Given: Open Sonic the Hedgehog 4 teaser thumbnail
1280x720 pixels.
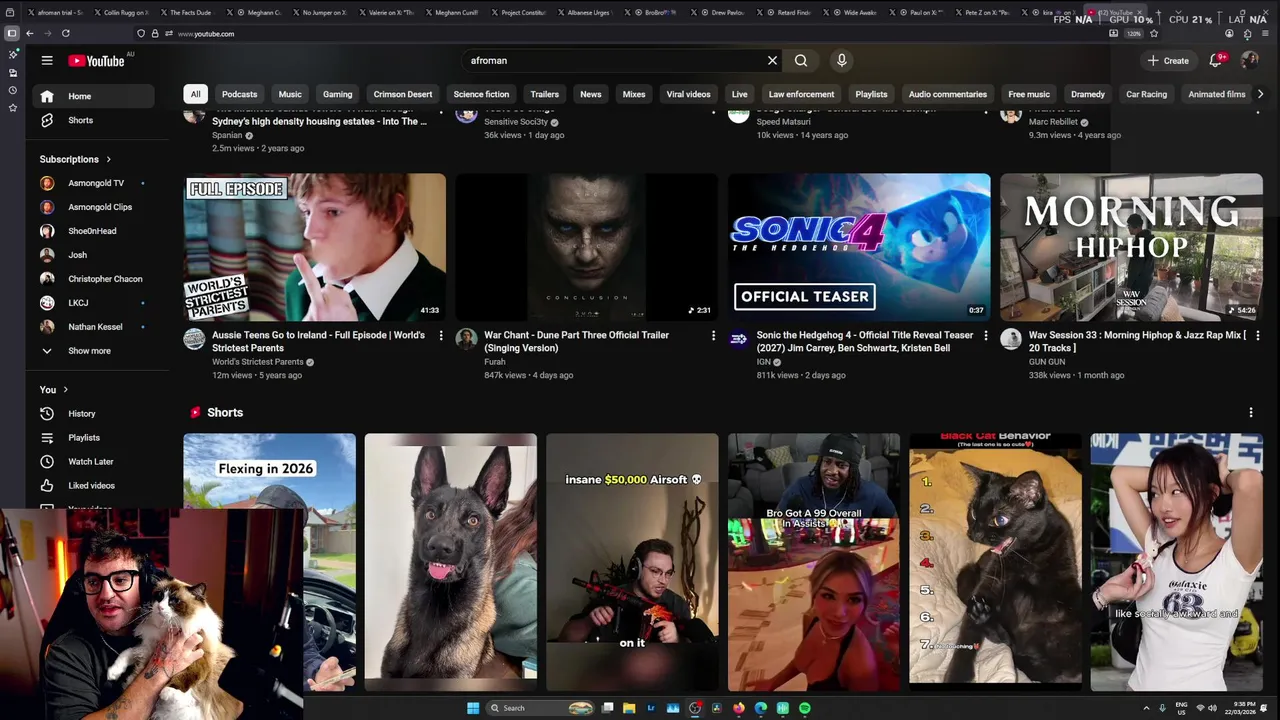Looking at the screenshot, I should 859,247.
